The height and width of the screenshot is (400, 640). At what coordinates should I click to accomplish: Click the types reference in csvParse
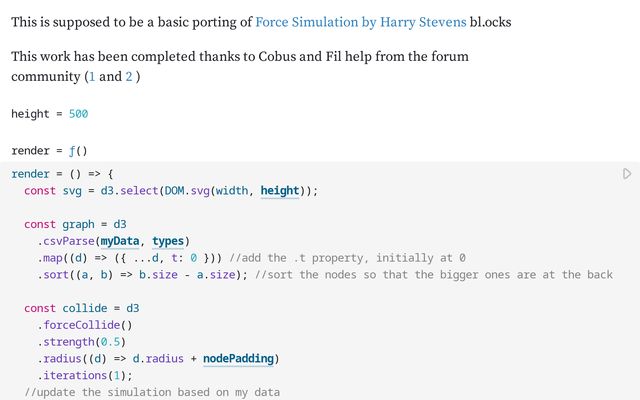[x=170, y=240]
